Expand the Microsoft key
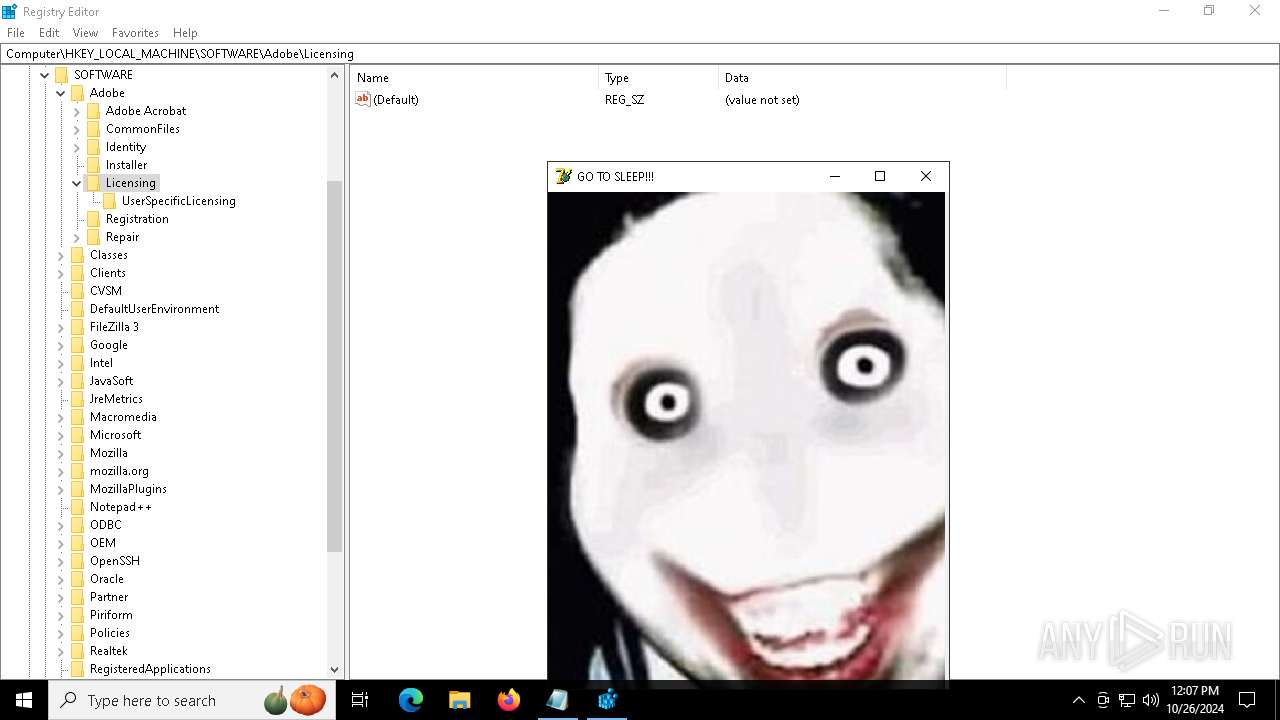Screen dimensions: 1280x720 61,435
